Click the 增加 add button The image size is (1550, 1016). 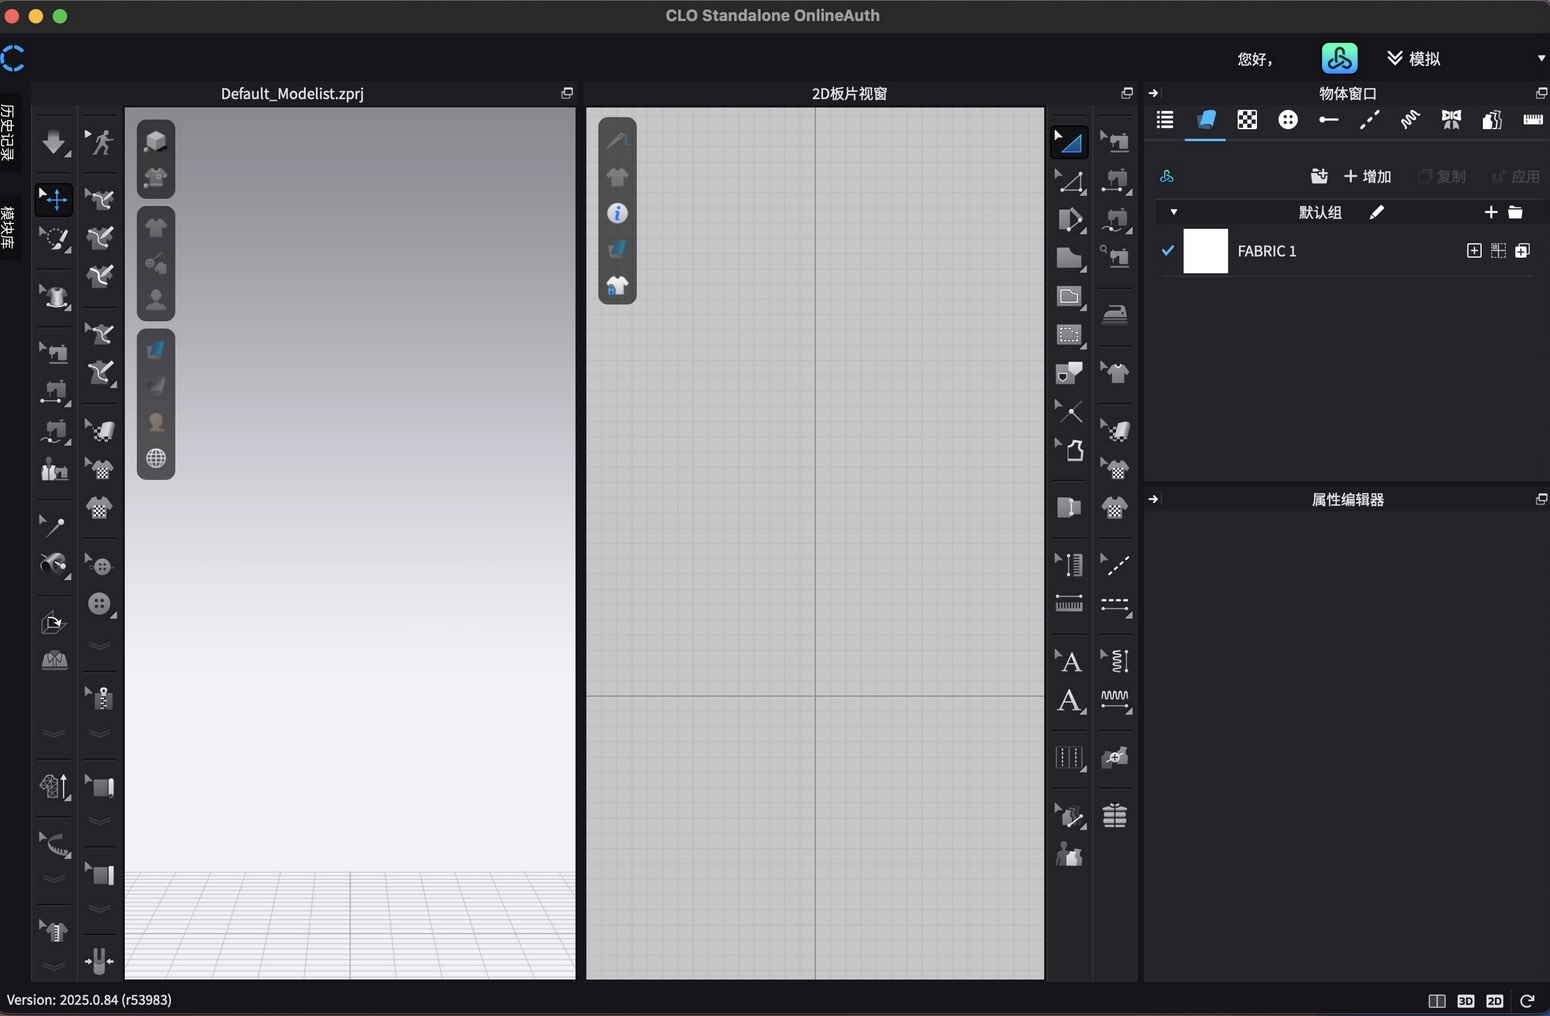coord(1367,176)
